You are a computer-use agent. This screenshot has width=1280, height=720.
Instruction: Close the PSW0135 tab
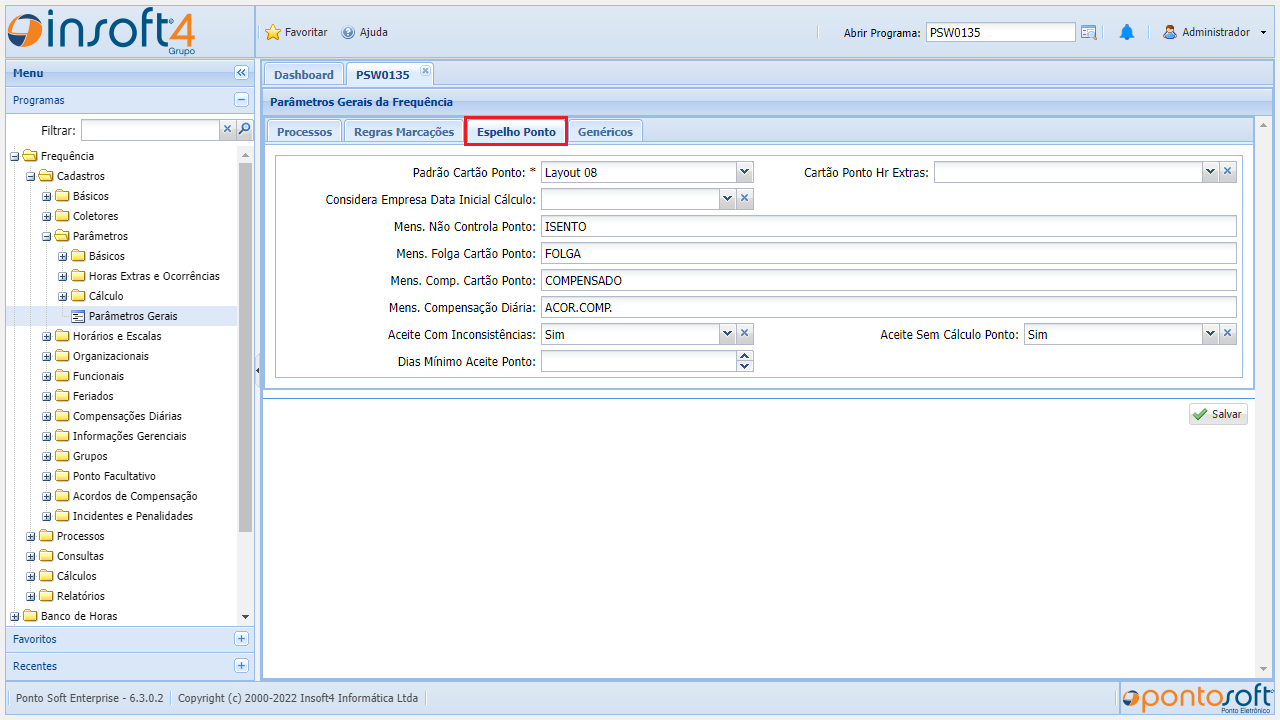(425, 70)
